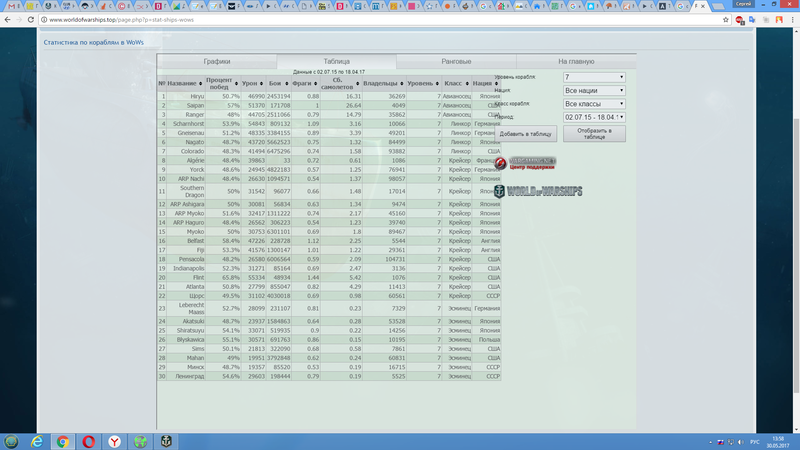Screen dimensions: 800x450
Task: Open the 'Все классы' ship class dropdown
Action: pyautogui.click(x=593, y=103)
